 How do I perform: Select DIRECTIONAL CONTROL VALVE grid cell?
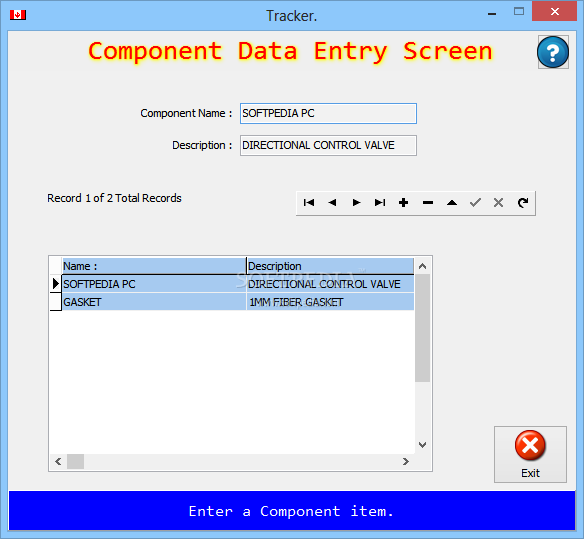330,284
